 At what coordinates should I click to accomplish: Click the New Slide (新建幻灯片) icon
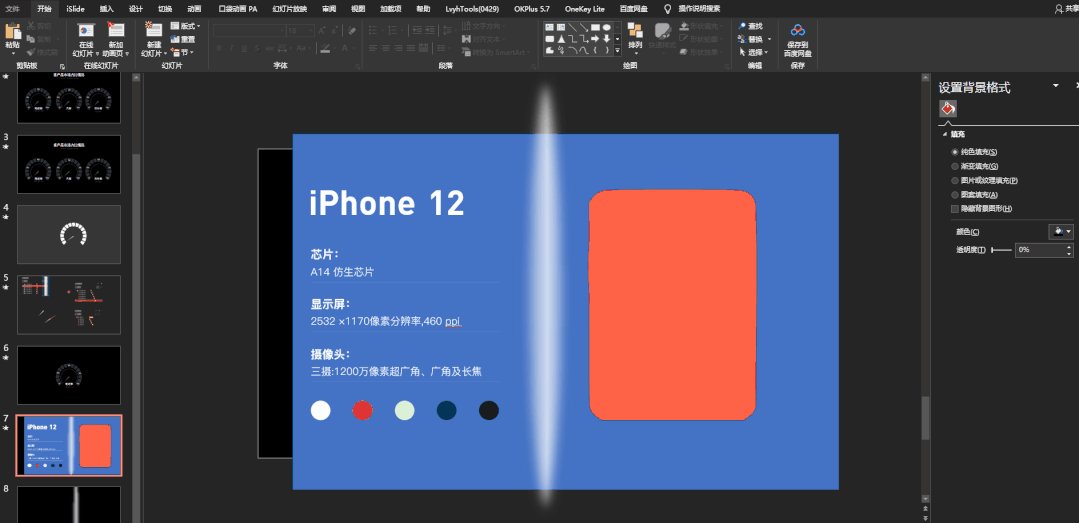click(x=154, y=30)
